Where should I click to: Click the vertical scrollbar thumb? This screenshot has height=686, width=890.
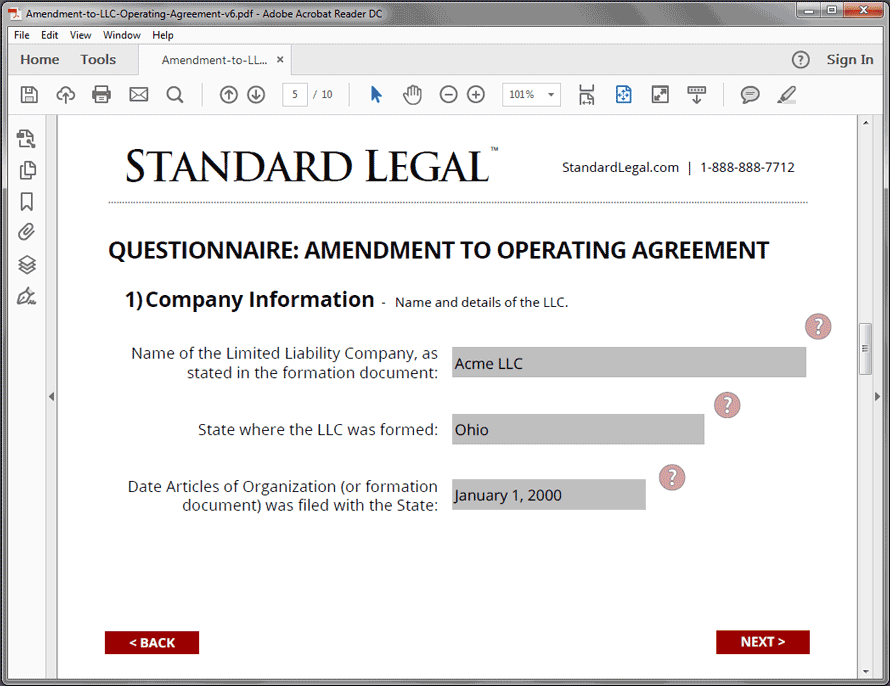click(x=865, y=348)
